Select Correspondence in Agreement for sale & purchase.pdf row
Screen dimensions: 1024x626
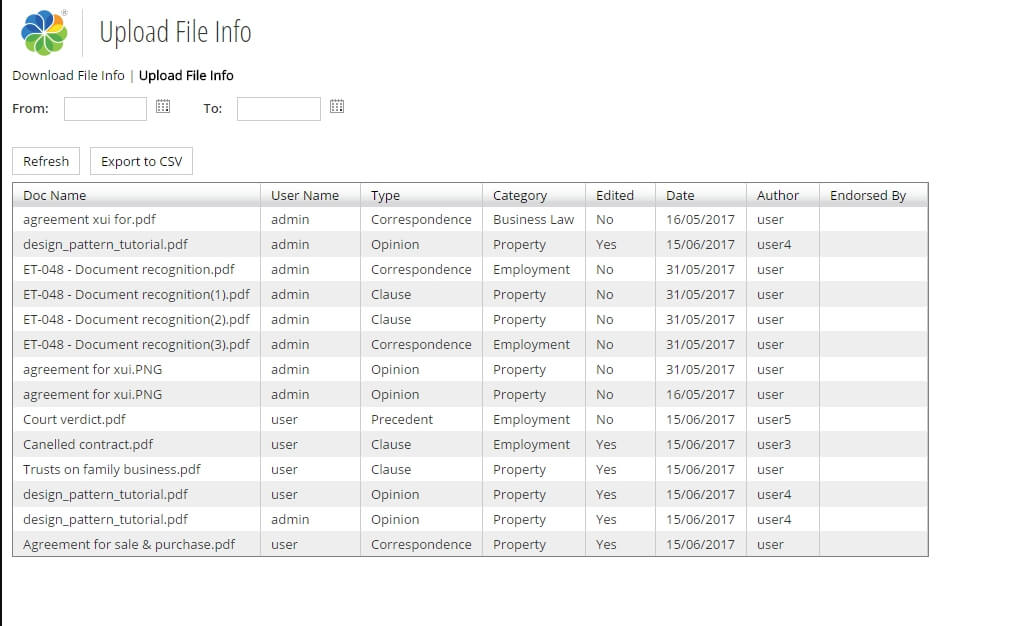421,544
